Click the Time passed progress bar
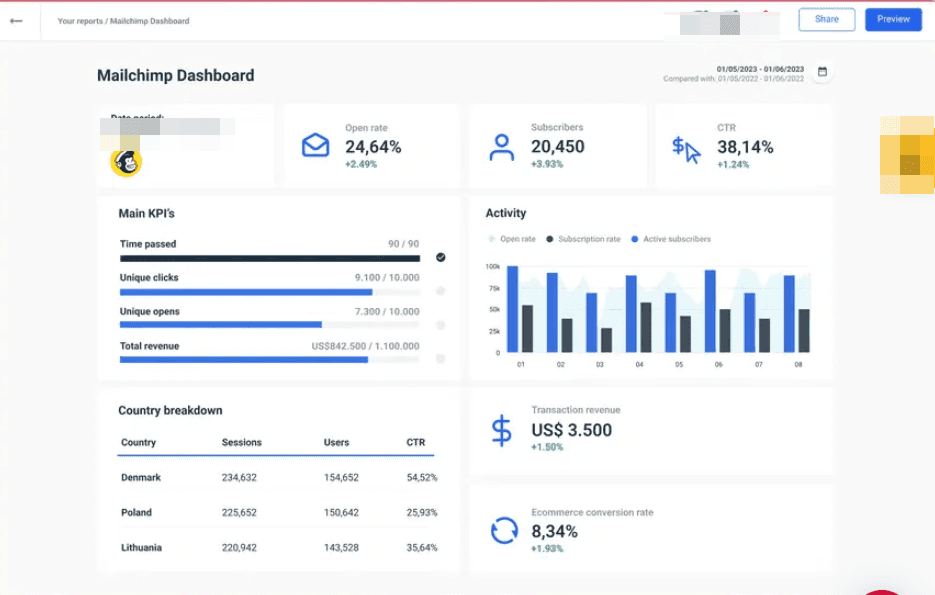This screenshot has height=595, width=935. (270, 258)
